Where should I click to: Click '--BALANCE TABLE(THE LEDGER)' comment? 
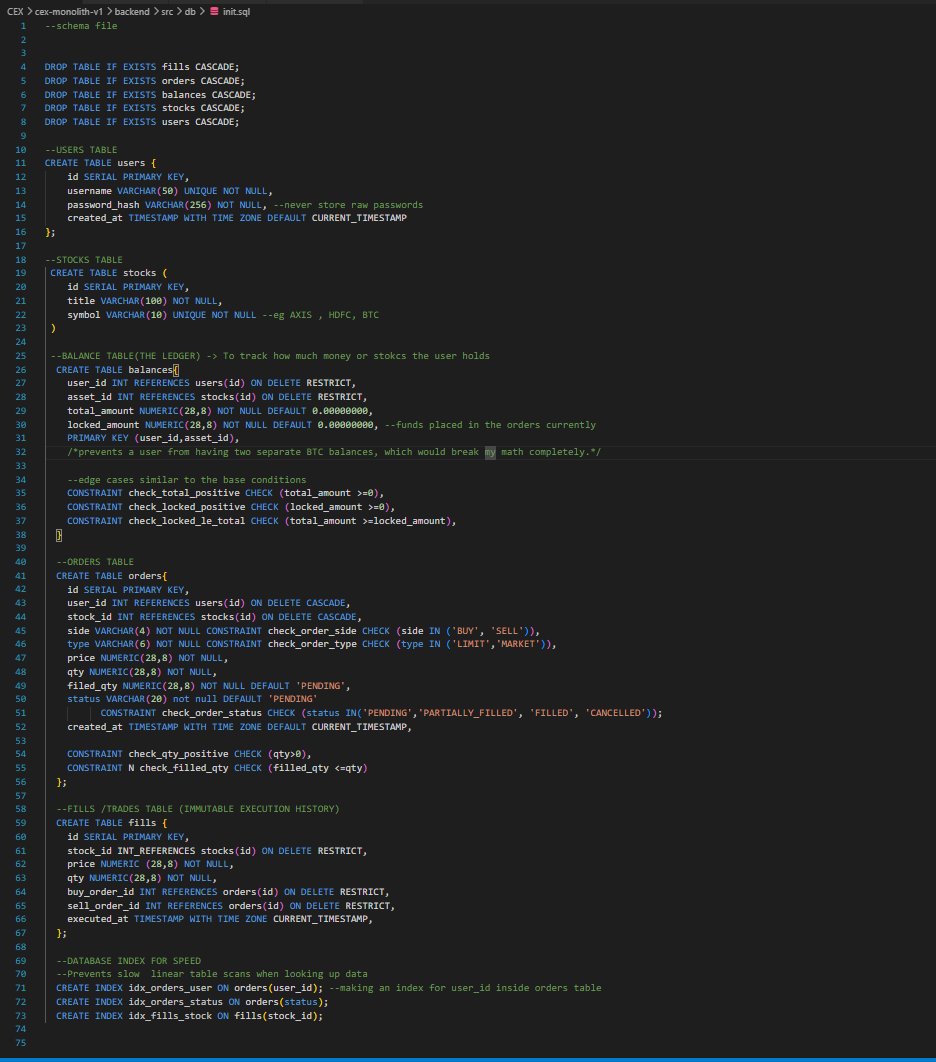pos(125,356)
